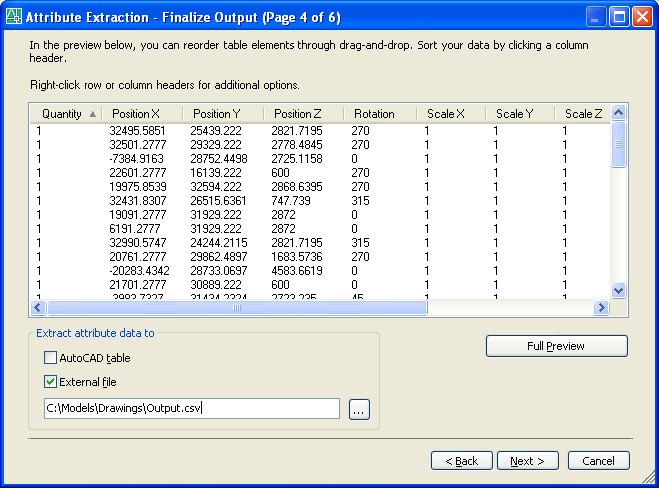Select the Position X cell 20761.2777
The width and height of the screenshot is (659, 488).
pyautogui.click(x=137, y=256)
